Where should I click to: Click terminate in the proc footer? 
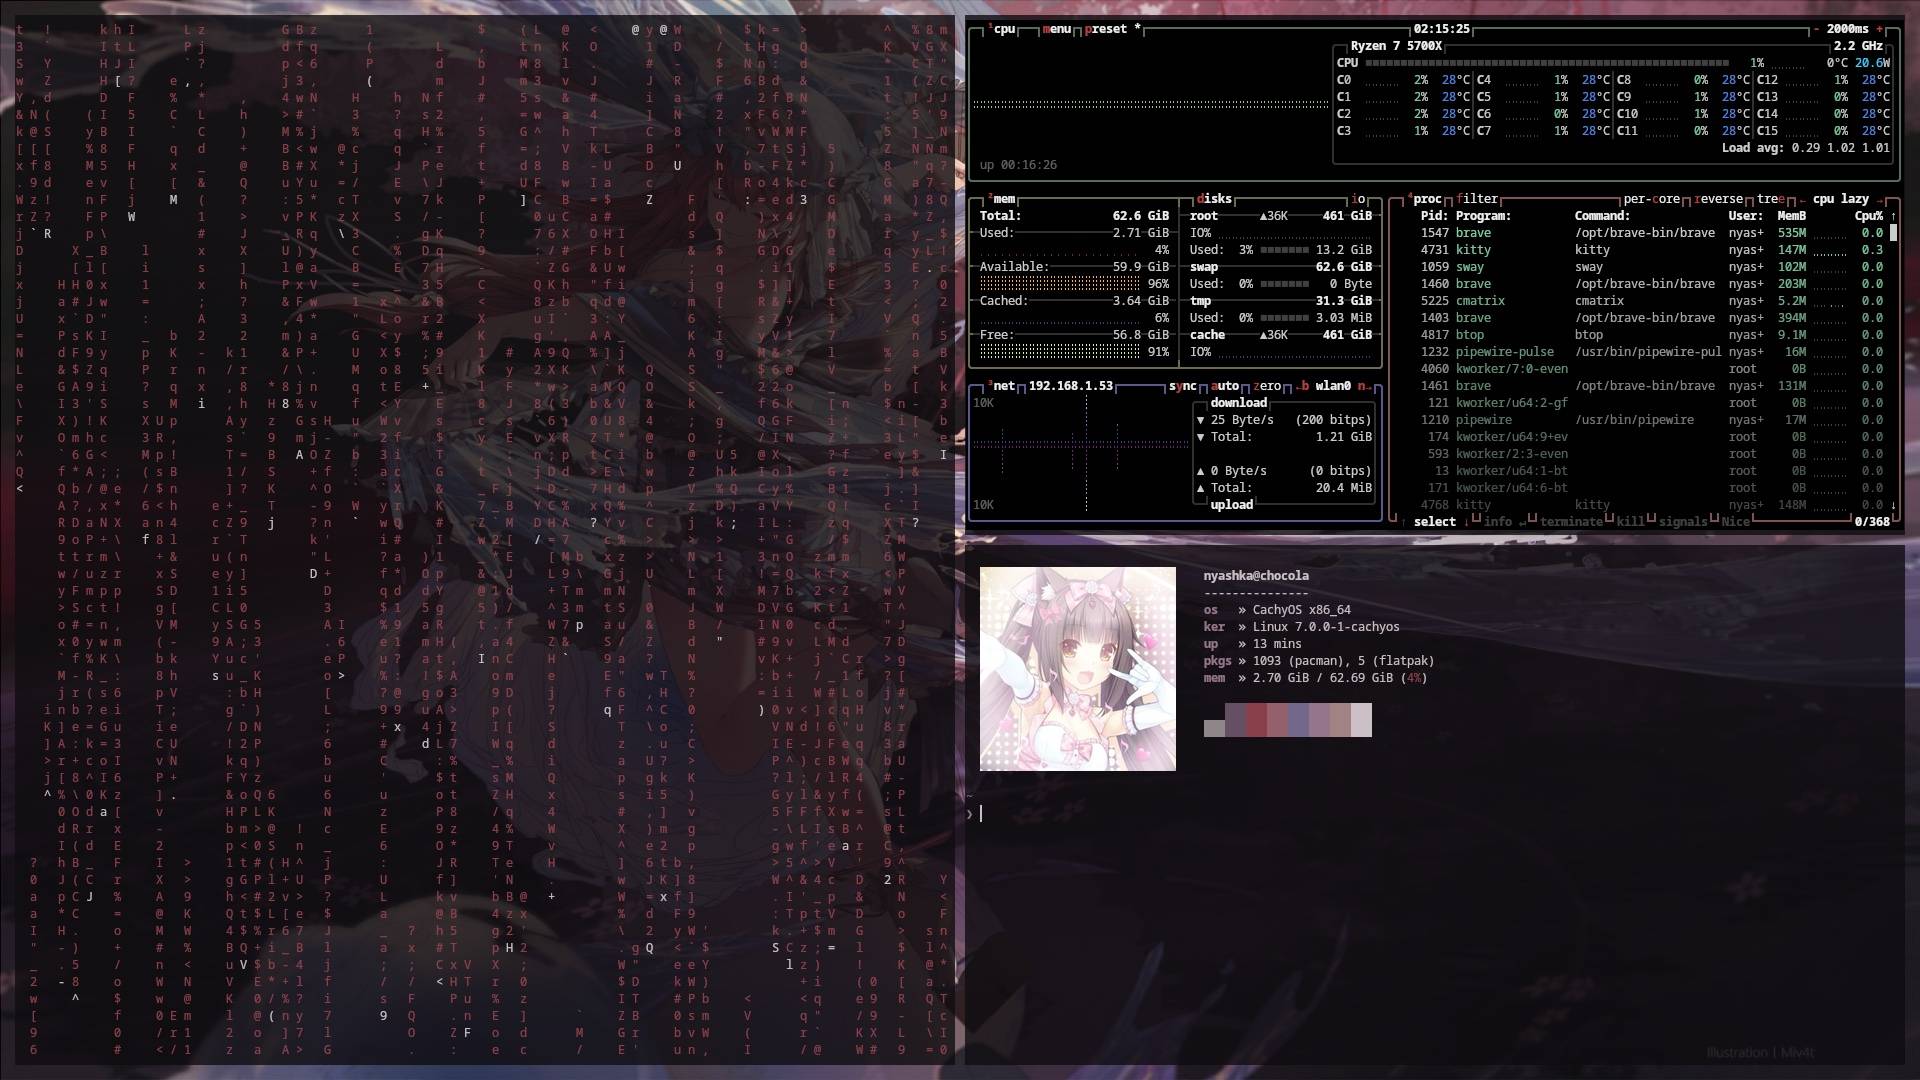point(1571,522)
